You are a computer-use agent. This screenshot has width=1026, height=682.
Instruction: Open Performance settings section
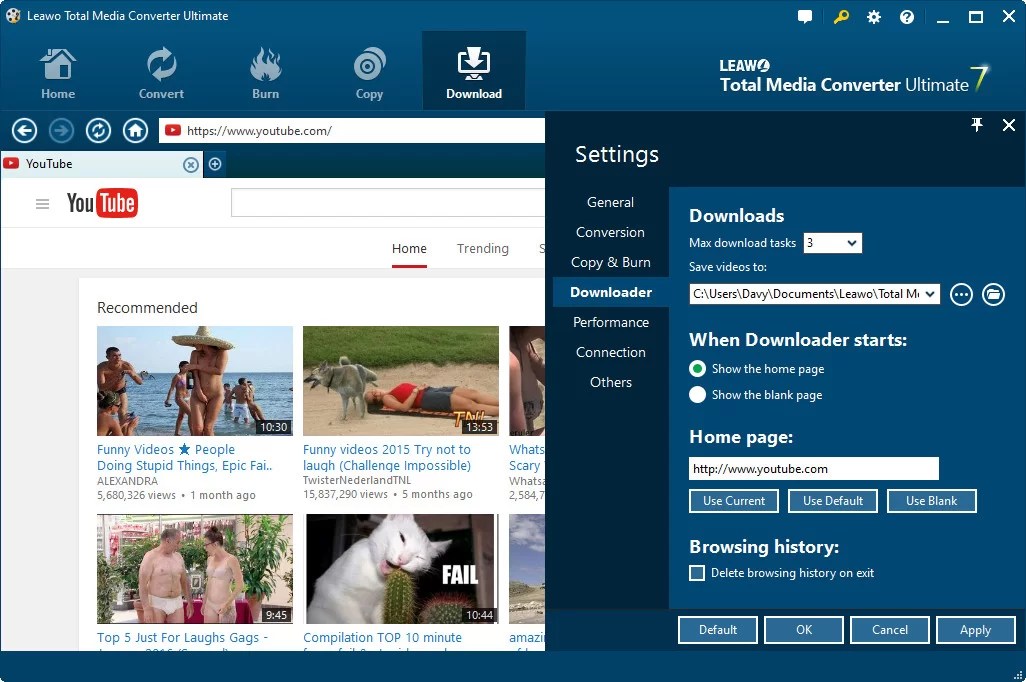click(610, 322)
